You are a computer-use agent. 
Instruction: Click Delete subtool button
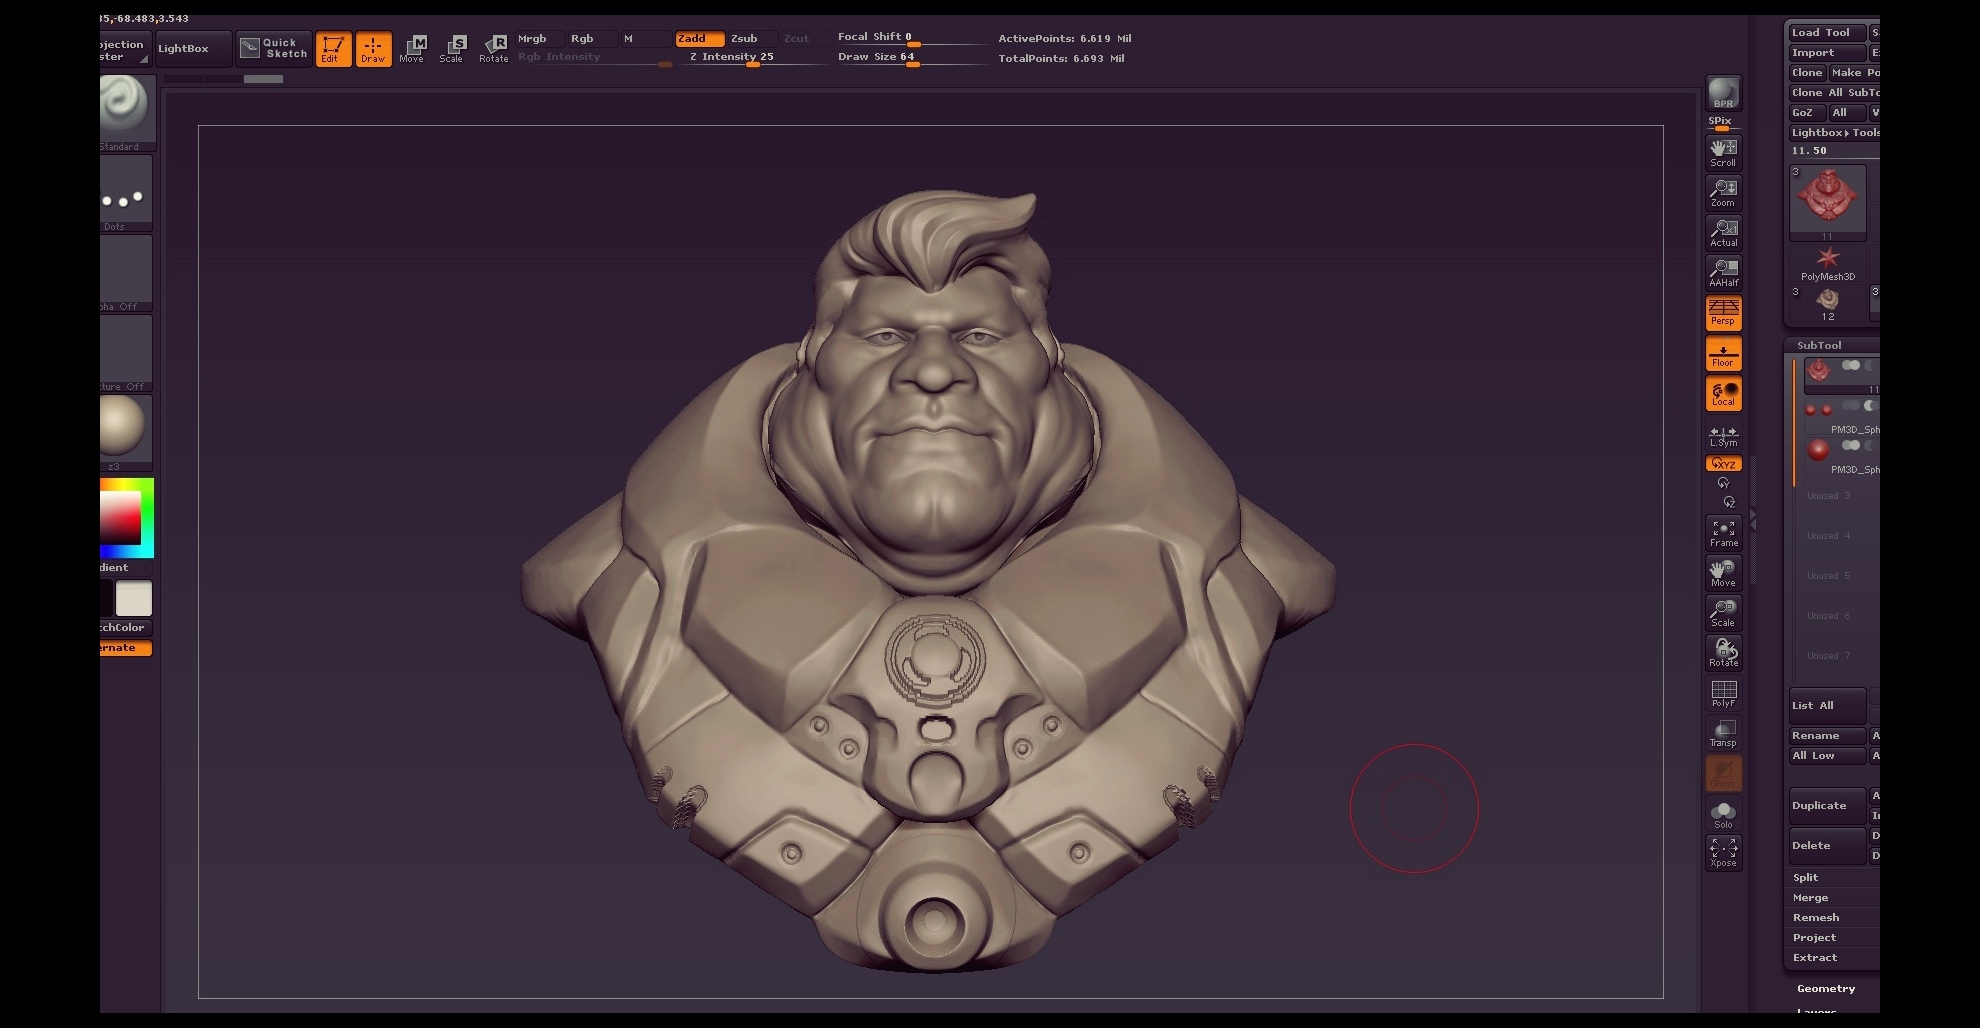pyautogui.click(x=1827, y=845)
